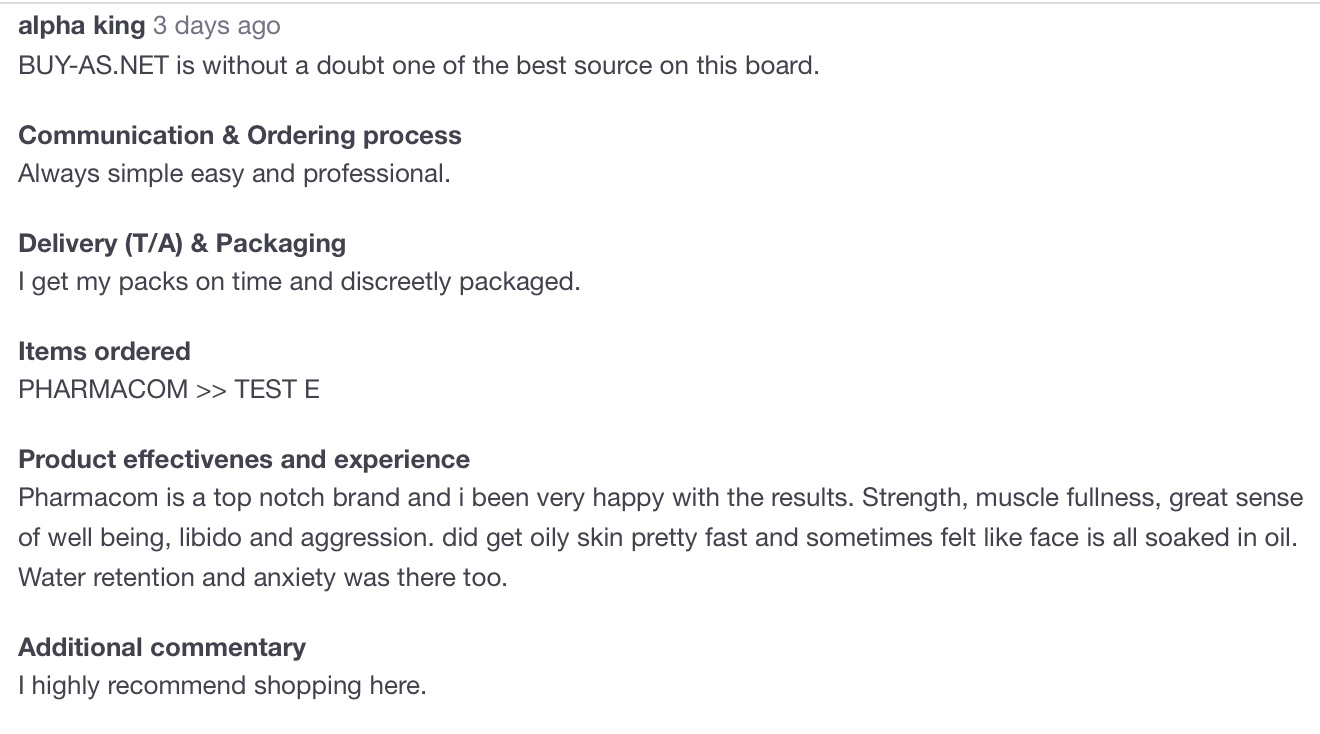
Task: Select the 'Items ordered' heading
Action: click(104, 352)
